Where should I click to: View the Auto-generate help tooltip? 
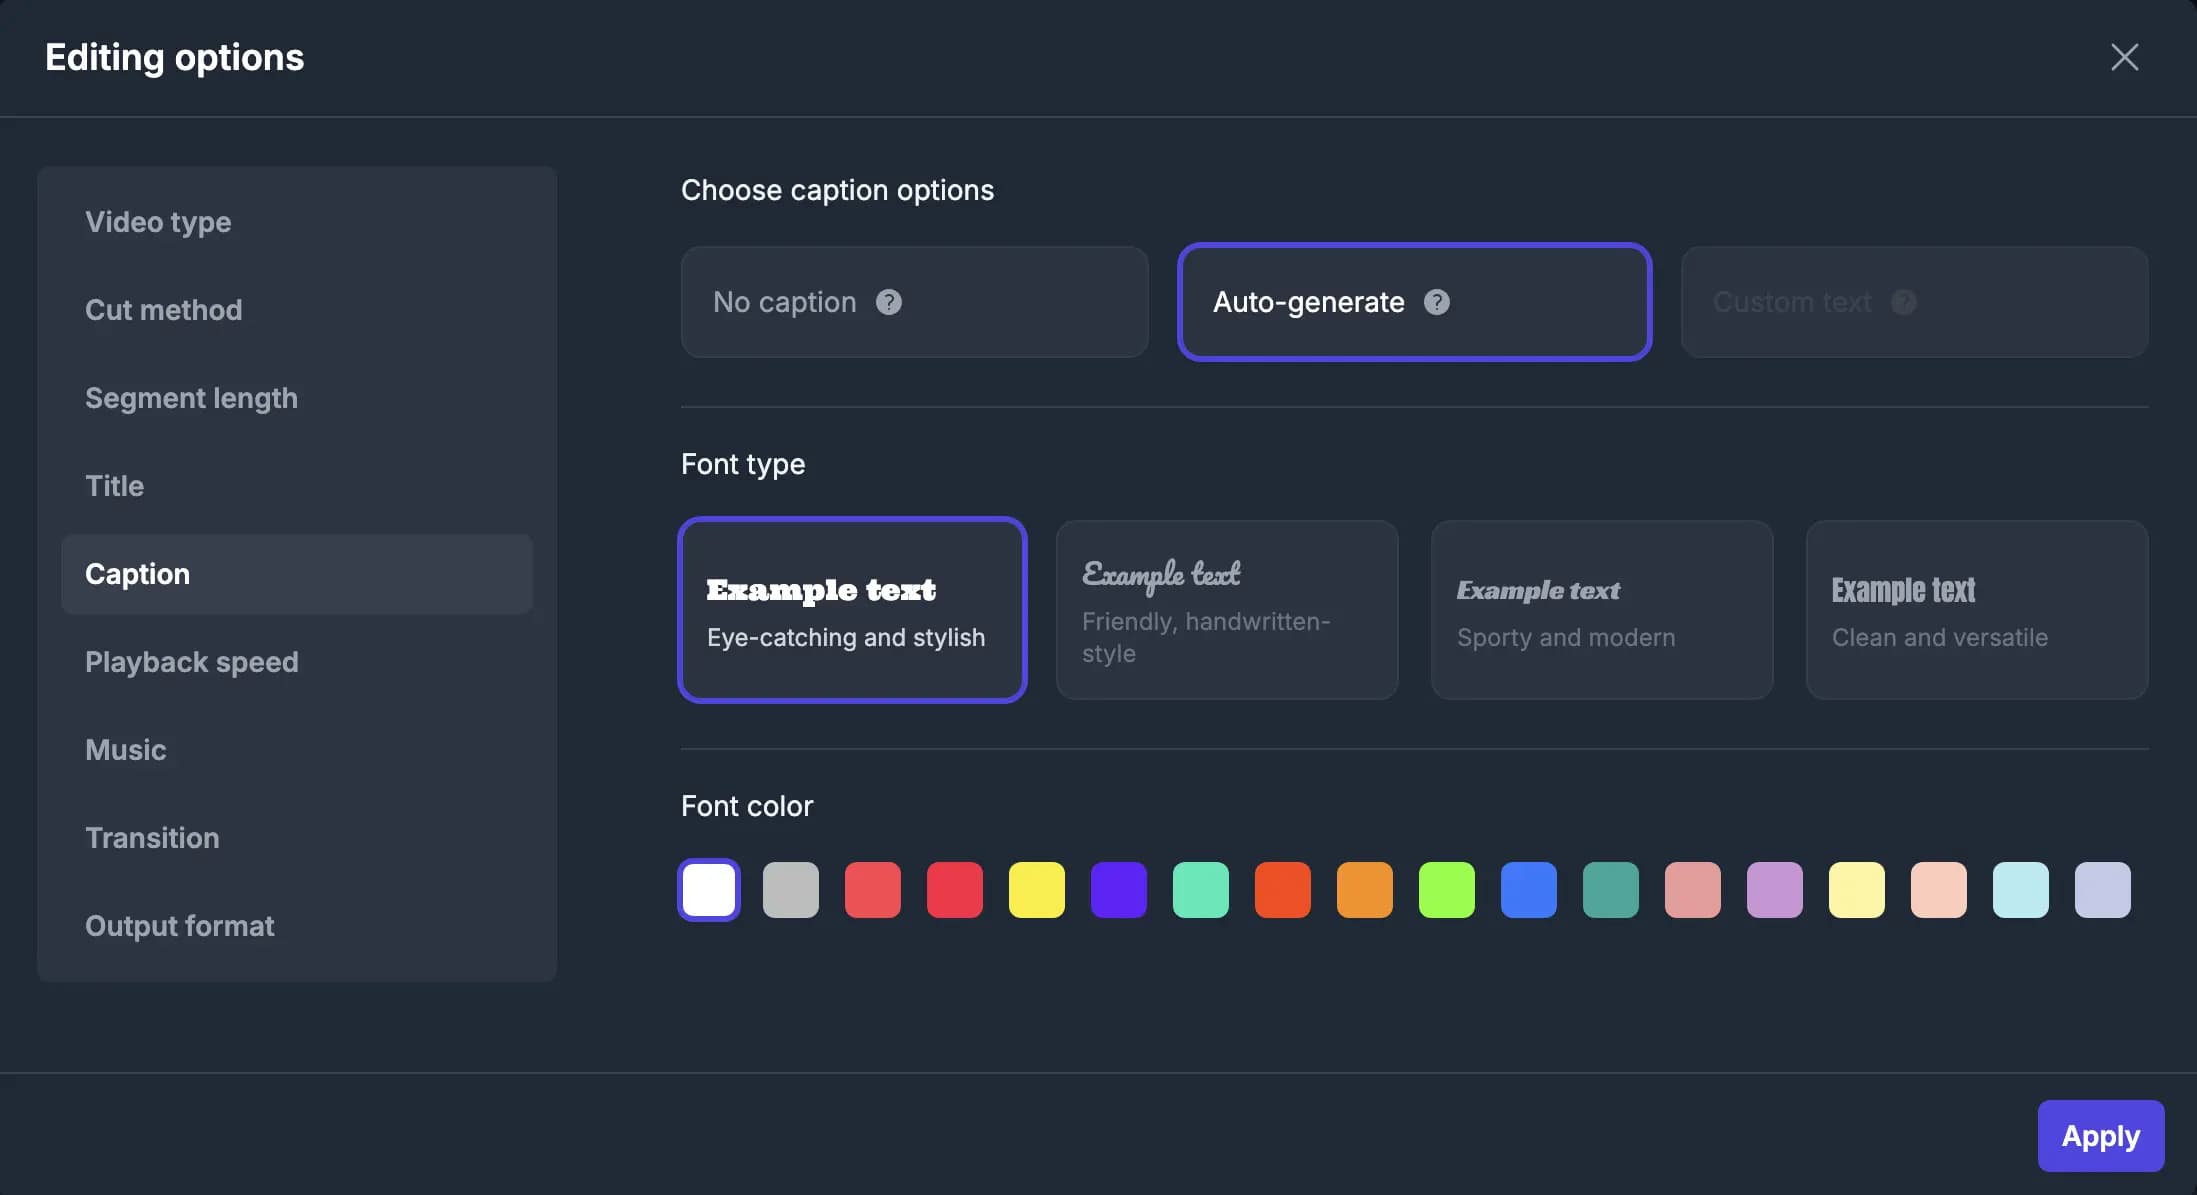click(x=1438, y=301)
